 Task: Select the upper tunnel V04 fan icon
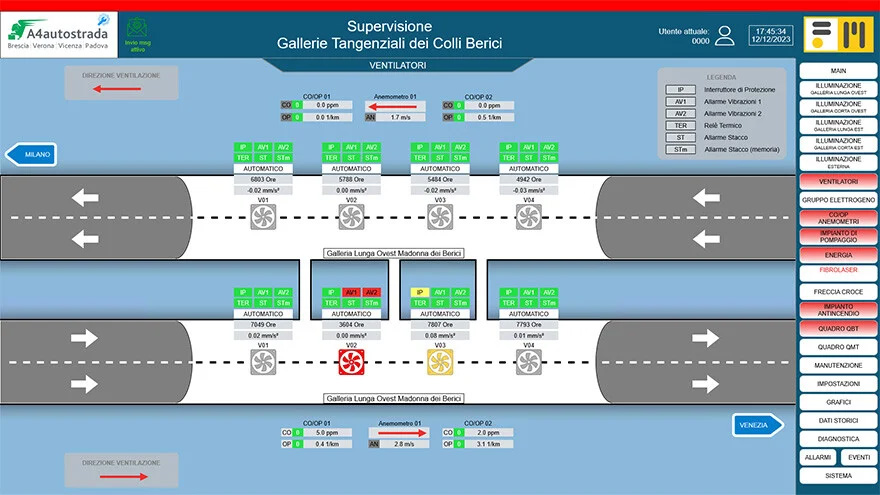pyautogui.click(x=528, y=217)
